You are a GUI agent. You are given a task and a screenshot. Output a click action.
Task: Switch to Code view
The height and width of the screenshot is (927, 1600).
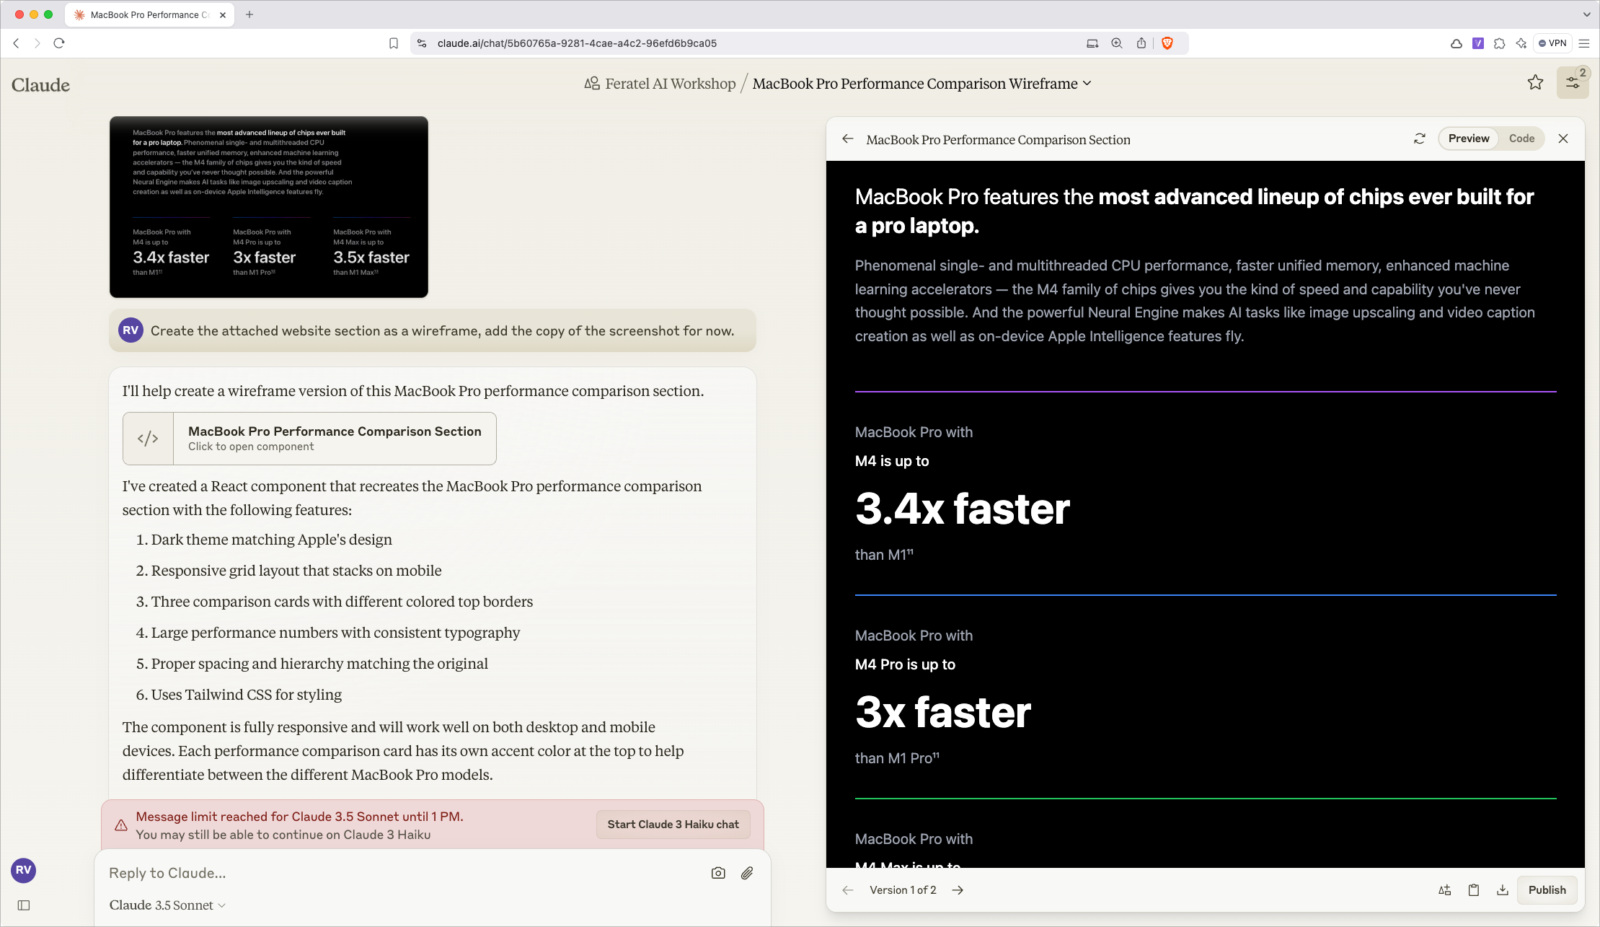click(x=1521, y=139)
